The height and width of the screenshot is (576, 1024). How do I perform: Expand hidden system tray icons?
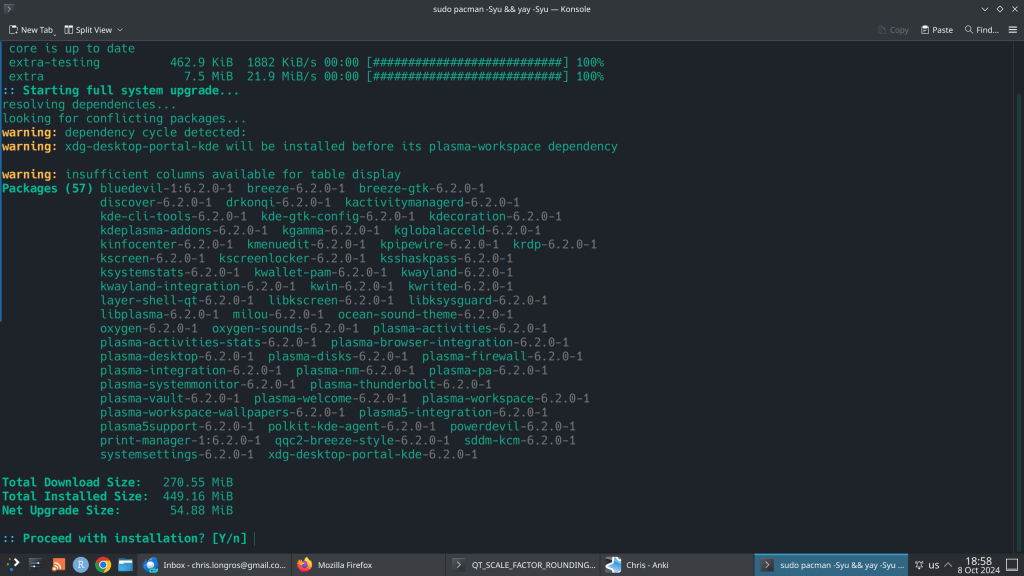pos(949,565)
